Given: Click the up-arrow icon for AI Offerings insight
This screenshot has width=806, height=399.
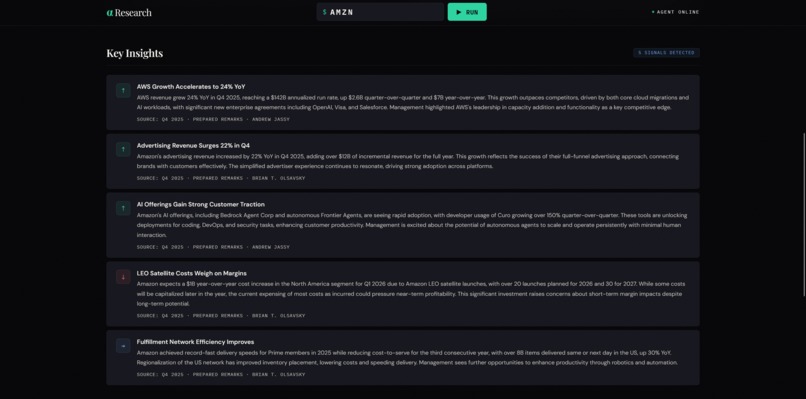Looking at the screenshot, I should 123,208.
